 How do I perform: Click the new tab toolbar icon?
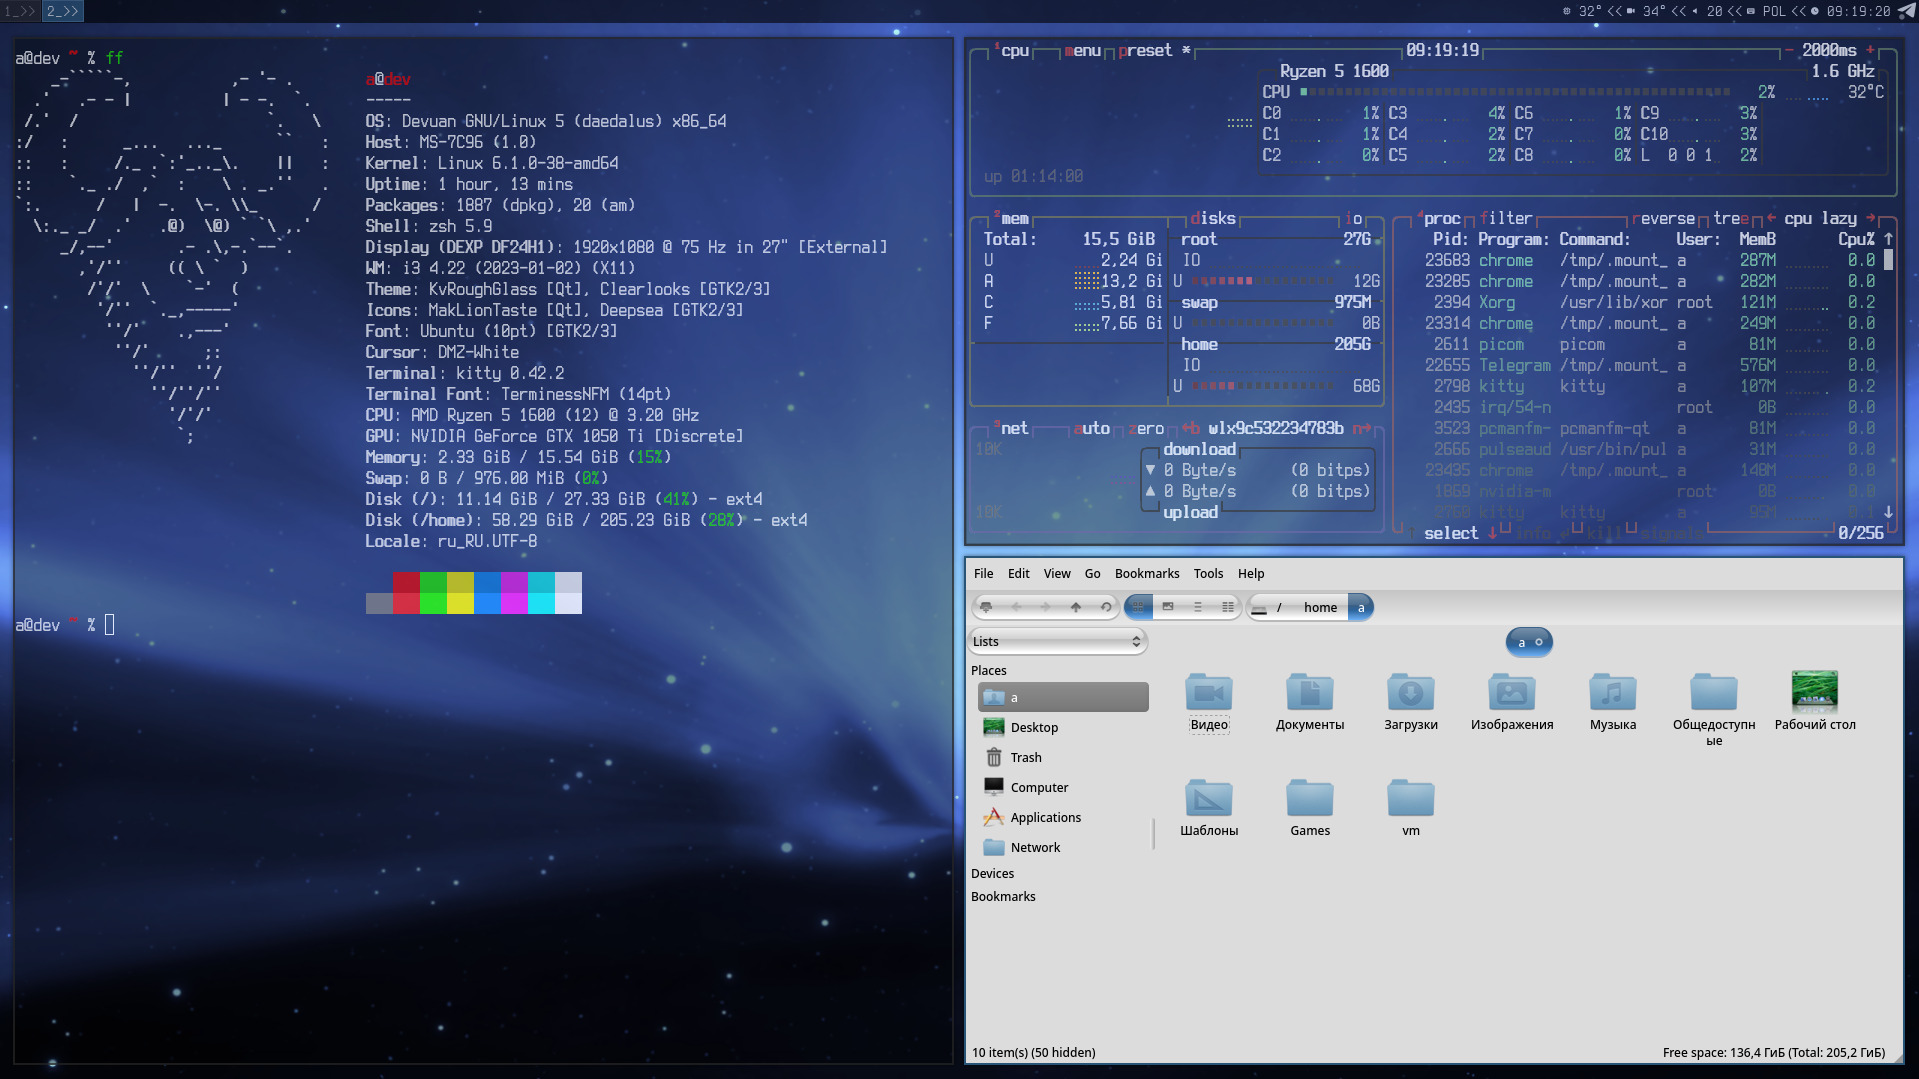point(986,607)
